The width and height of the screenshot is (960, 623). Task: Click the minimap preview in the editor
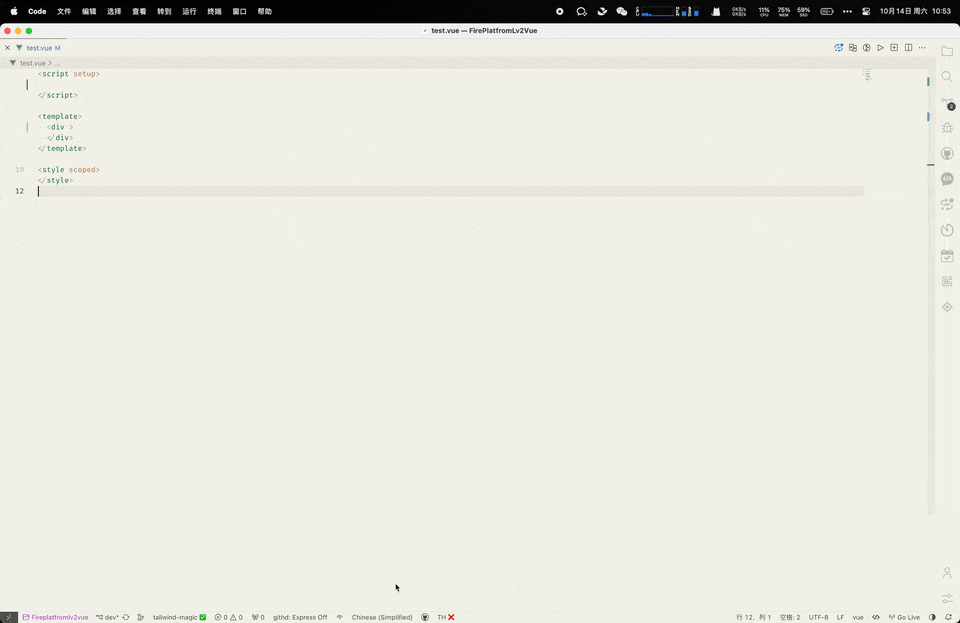(x=868, y=75)
